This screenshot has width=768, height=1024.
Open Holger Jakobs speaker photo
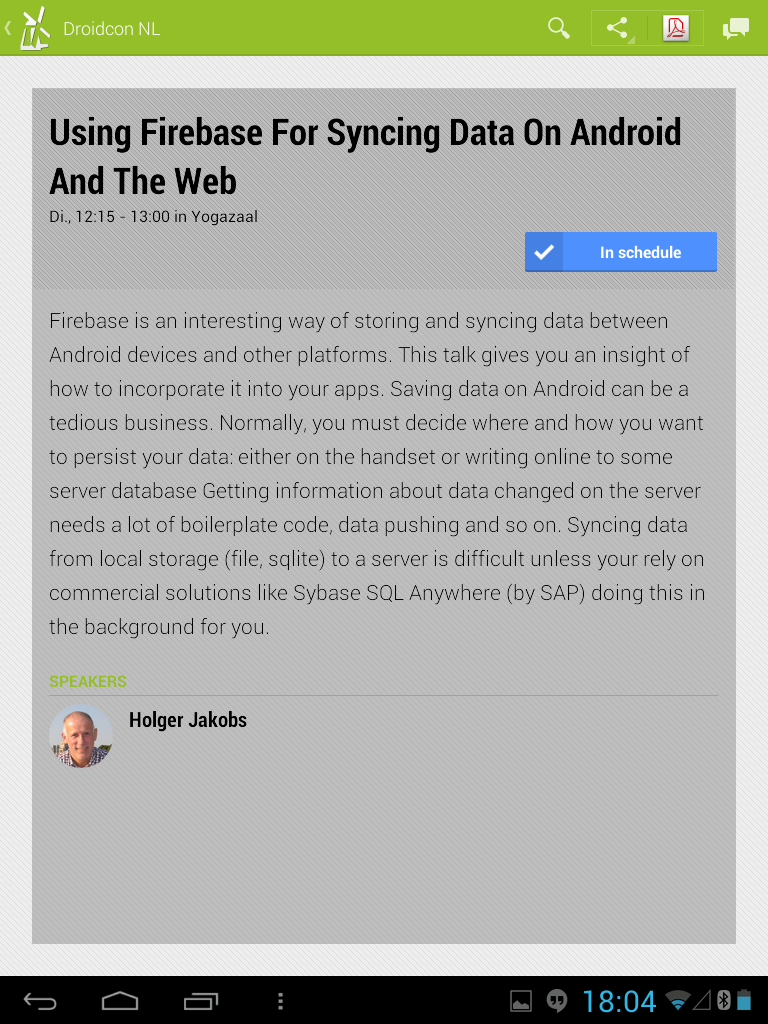(81, 736)
